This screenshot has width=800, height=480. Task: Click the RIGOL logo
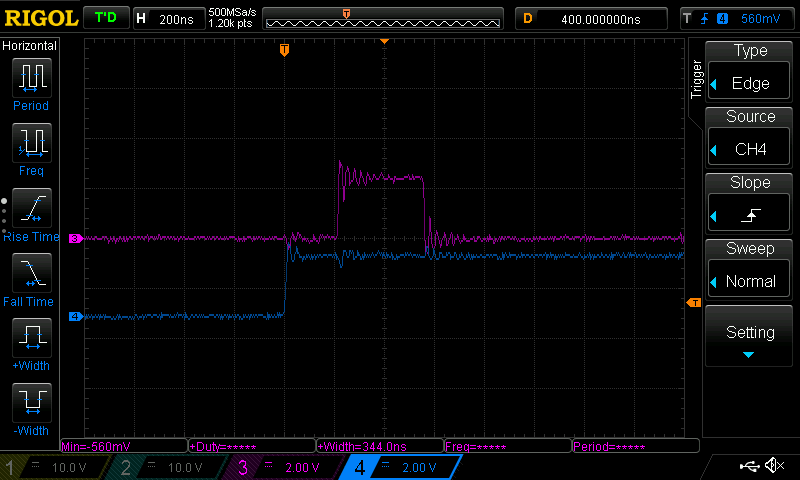[x=41, y=18]
